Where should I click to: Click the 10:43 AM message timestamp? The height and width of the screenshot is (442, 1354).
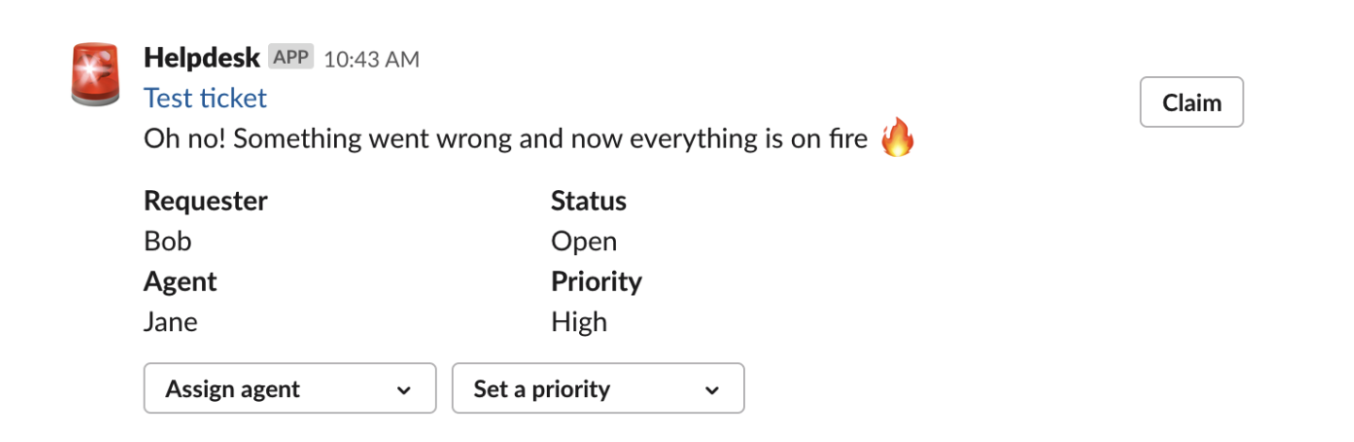[372, 59]
